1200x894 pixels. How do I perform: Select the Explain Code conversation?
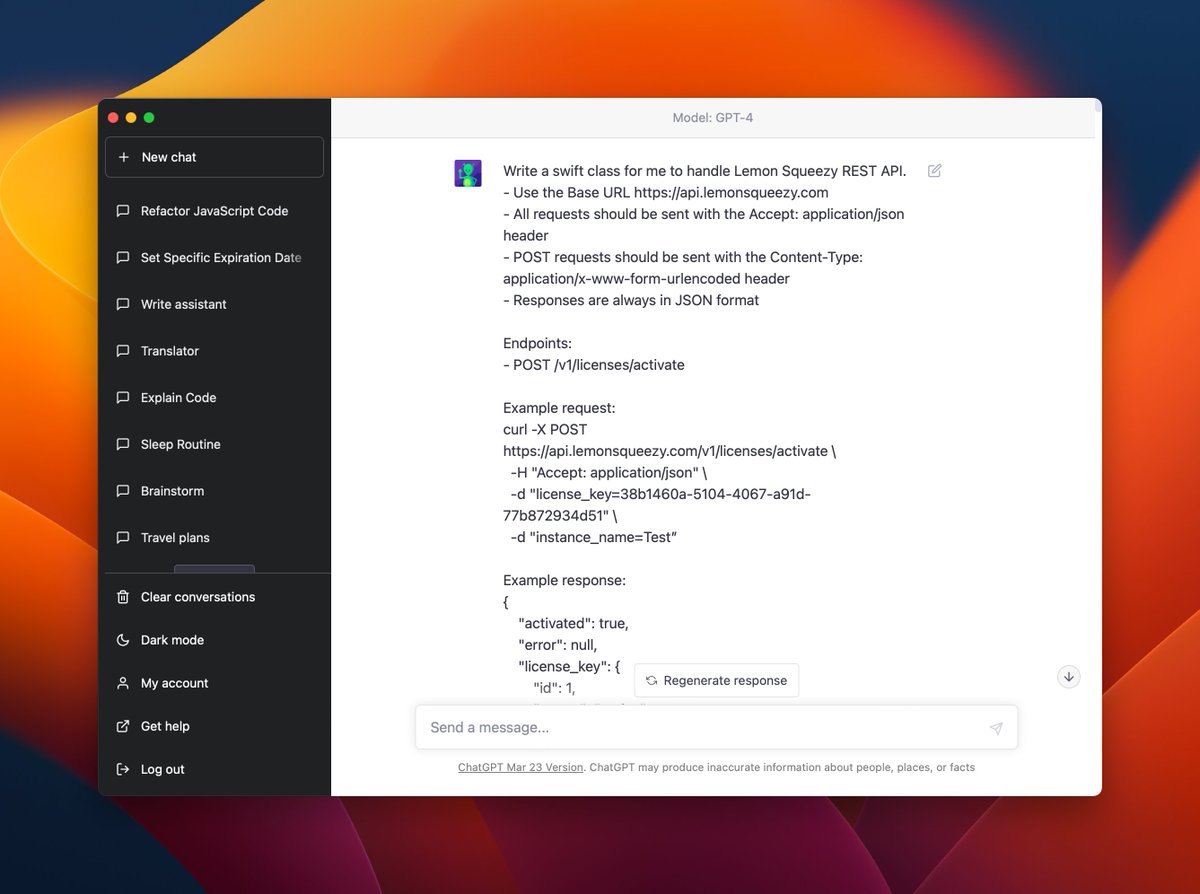214,397
